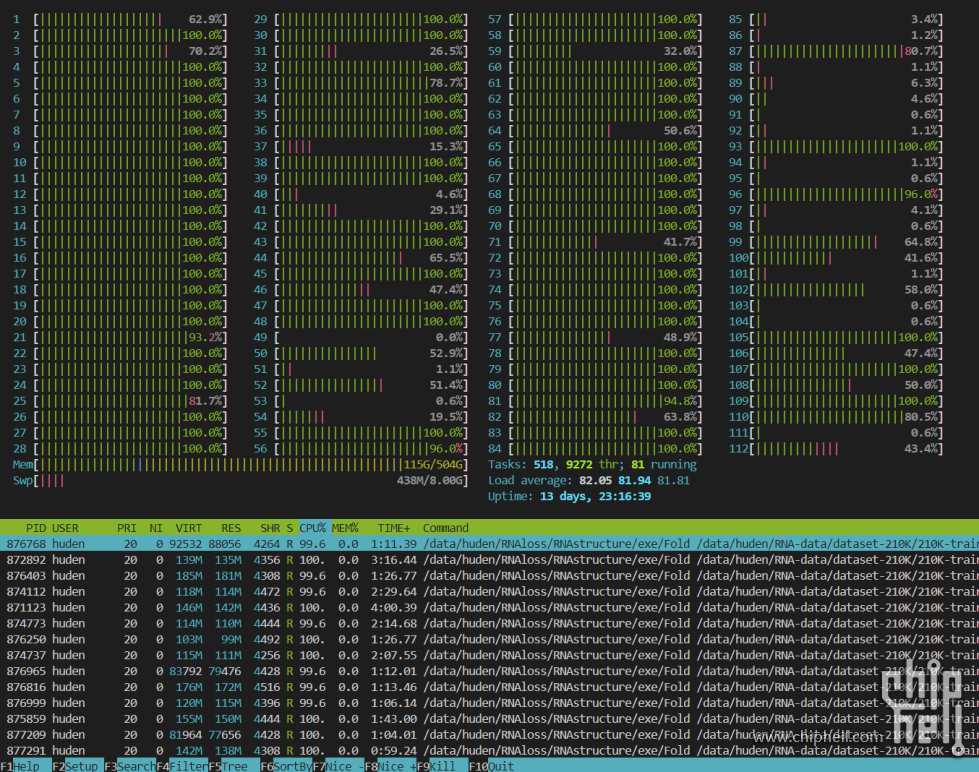Click the Mem usage meter bar
979x772 pixels.
tap(240, 465)
